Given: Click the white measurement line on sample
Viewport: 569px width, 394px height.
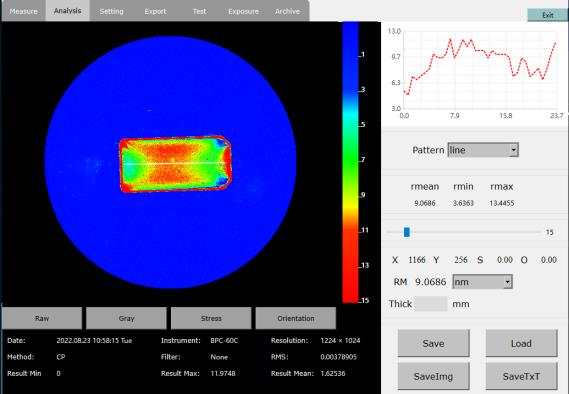Looking at the screenshot, I should (175, 164).
